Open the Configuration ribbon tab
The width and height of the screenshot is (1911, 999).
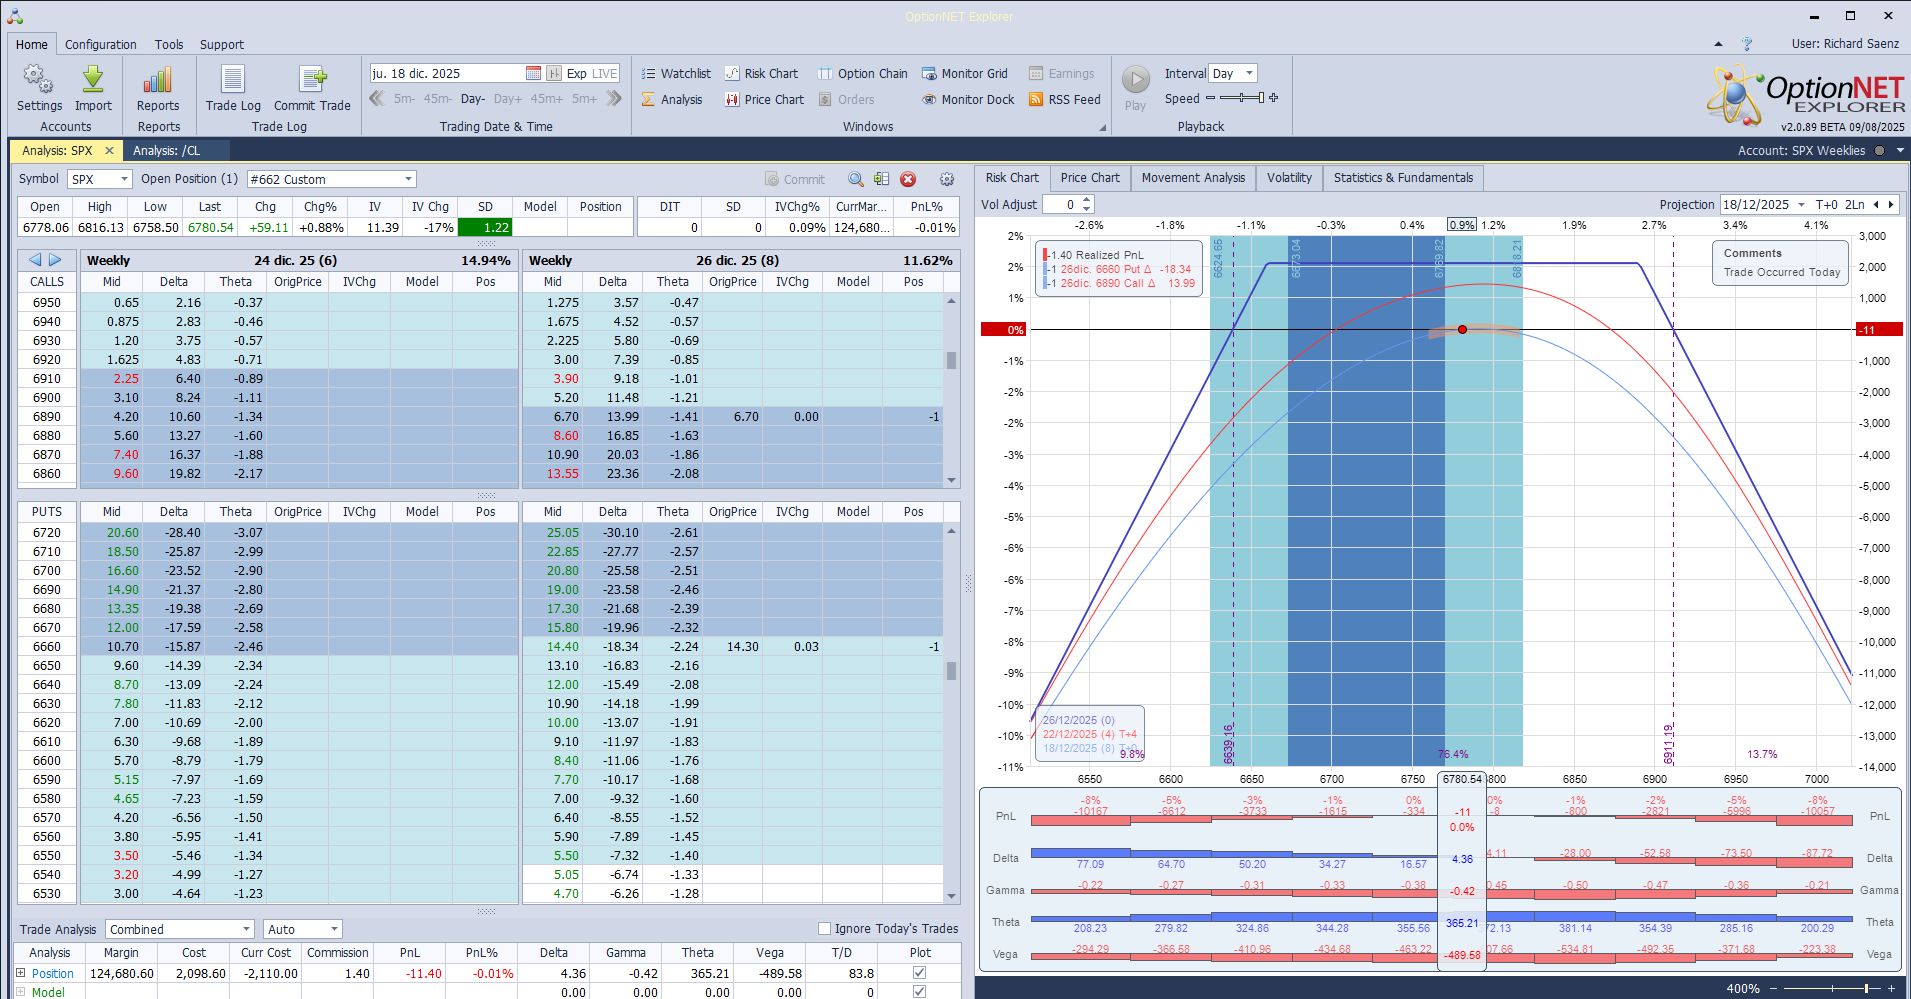point(100,45)
